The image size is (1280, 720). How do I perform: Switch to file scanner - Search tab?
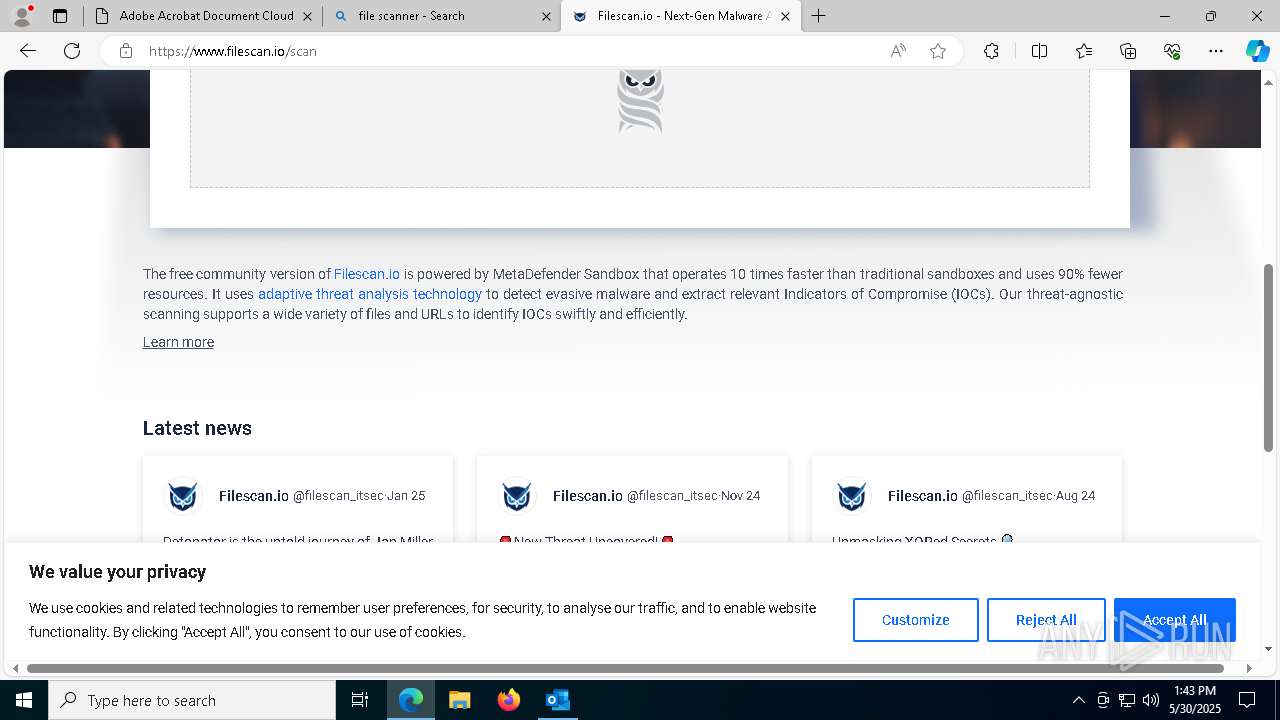coord(442,16)
